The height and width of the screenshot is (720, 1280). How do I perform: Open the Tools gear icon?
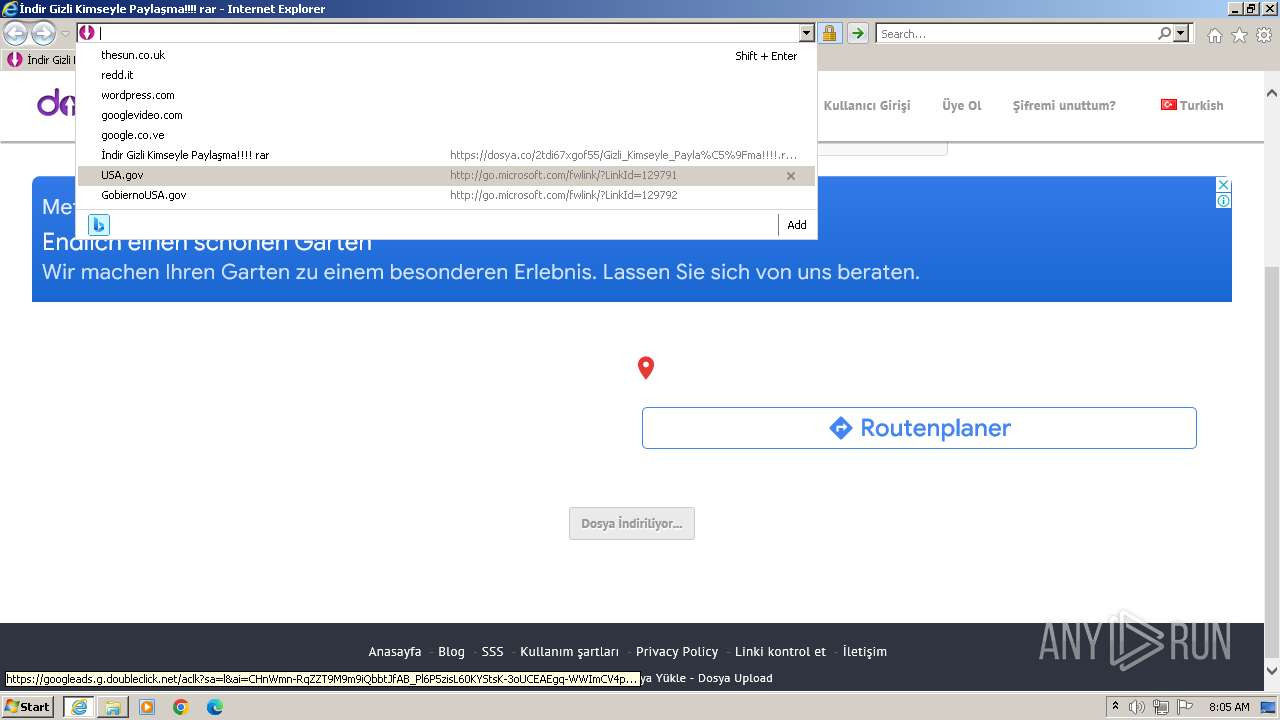click(x=1264, y=35)
